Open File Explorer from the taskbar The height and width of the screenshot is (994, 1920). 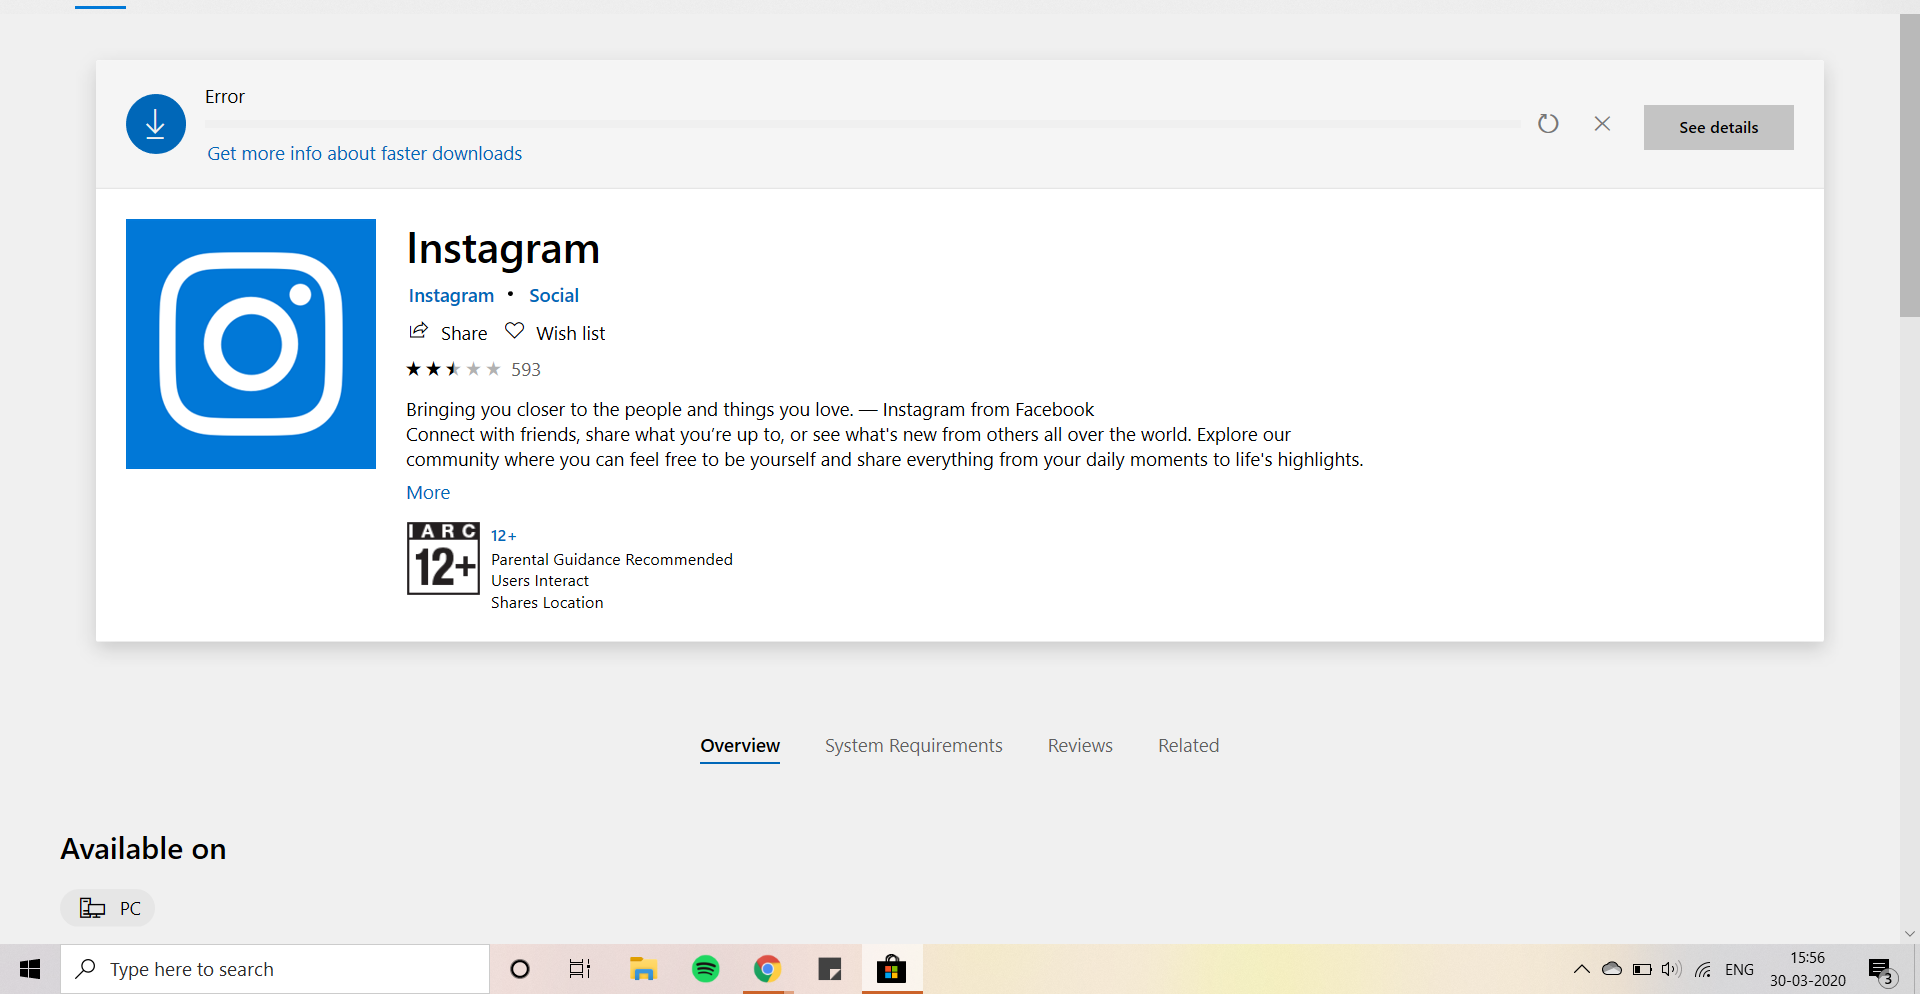[x=643, y=969]
